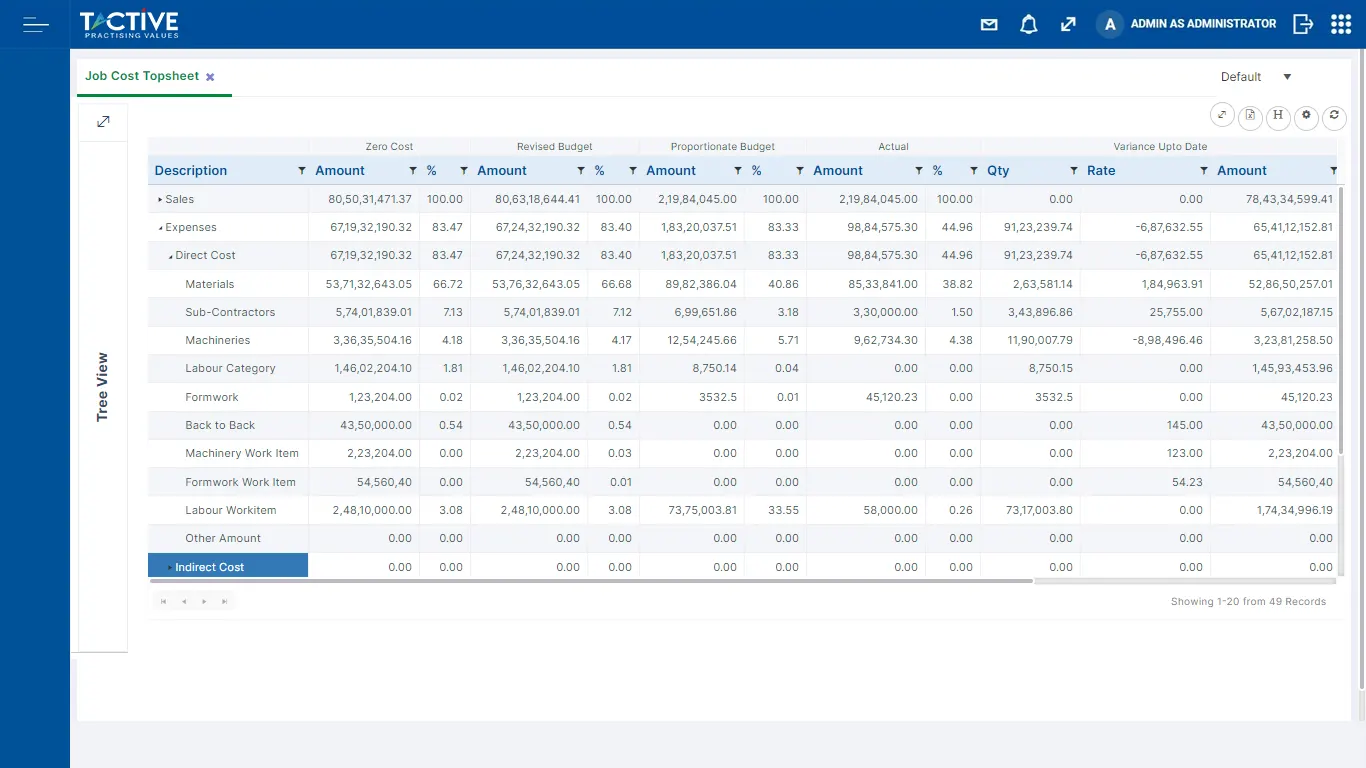Open grid settings gear
The width and height of the screenshot is (1366, 768).
click(1306, 116)
